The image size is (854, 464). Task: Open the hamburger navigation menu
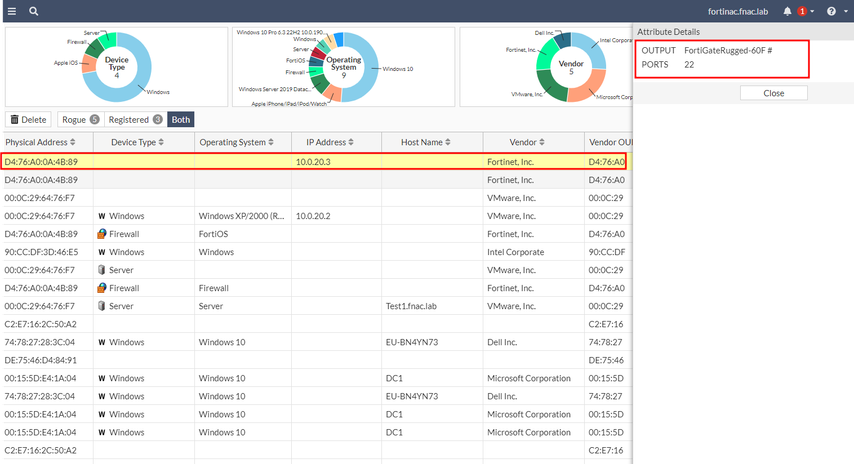coord(11,11)
